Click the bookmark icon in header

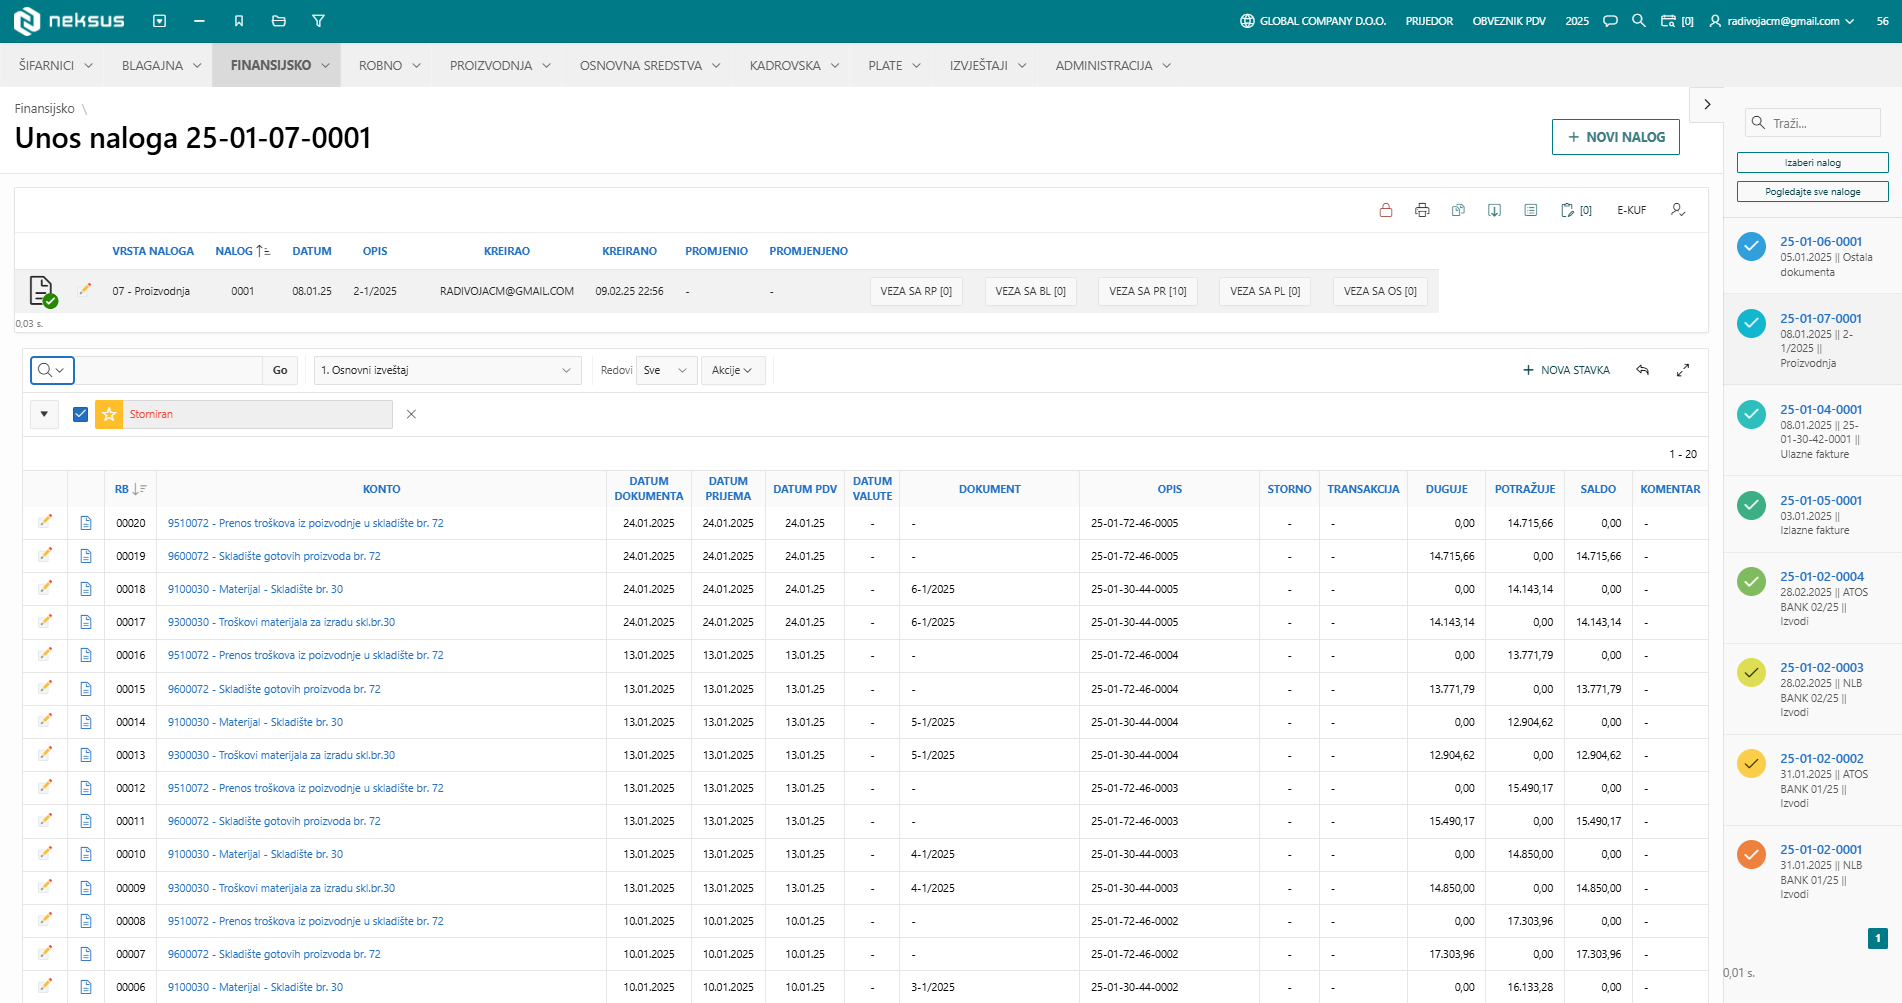click(238, 21)
